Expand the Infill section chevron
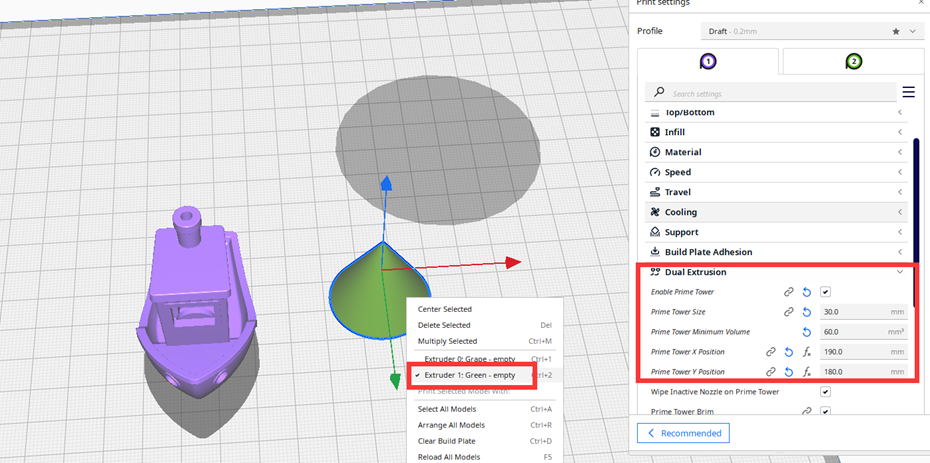The image size is (930, 463). pyautogui.click(x=900, y=132)
